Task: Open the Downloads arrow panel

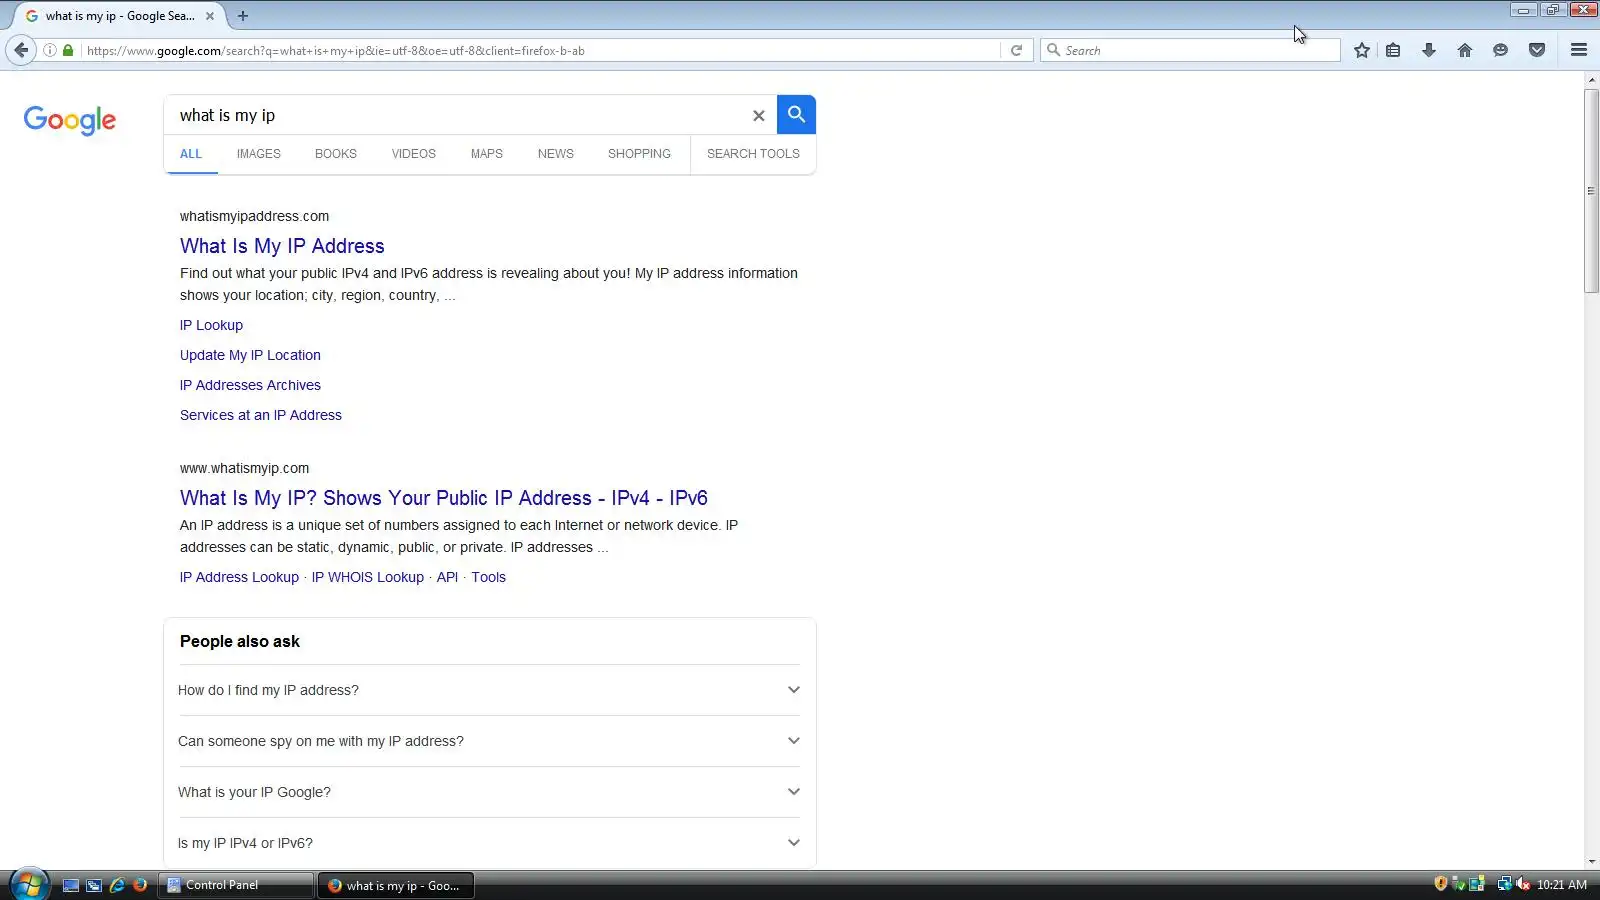Action: tap(1429, 50)
